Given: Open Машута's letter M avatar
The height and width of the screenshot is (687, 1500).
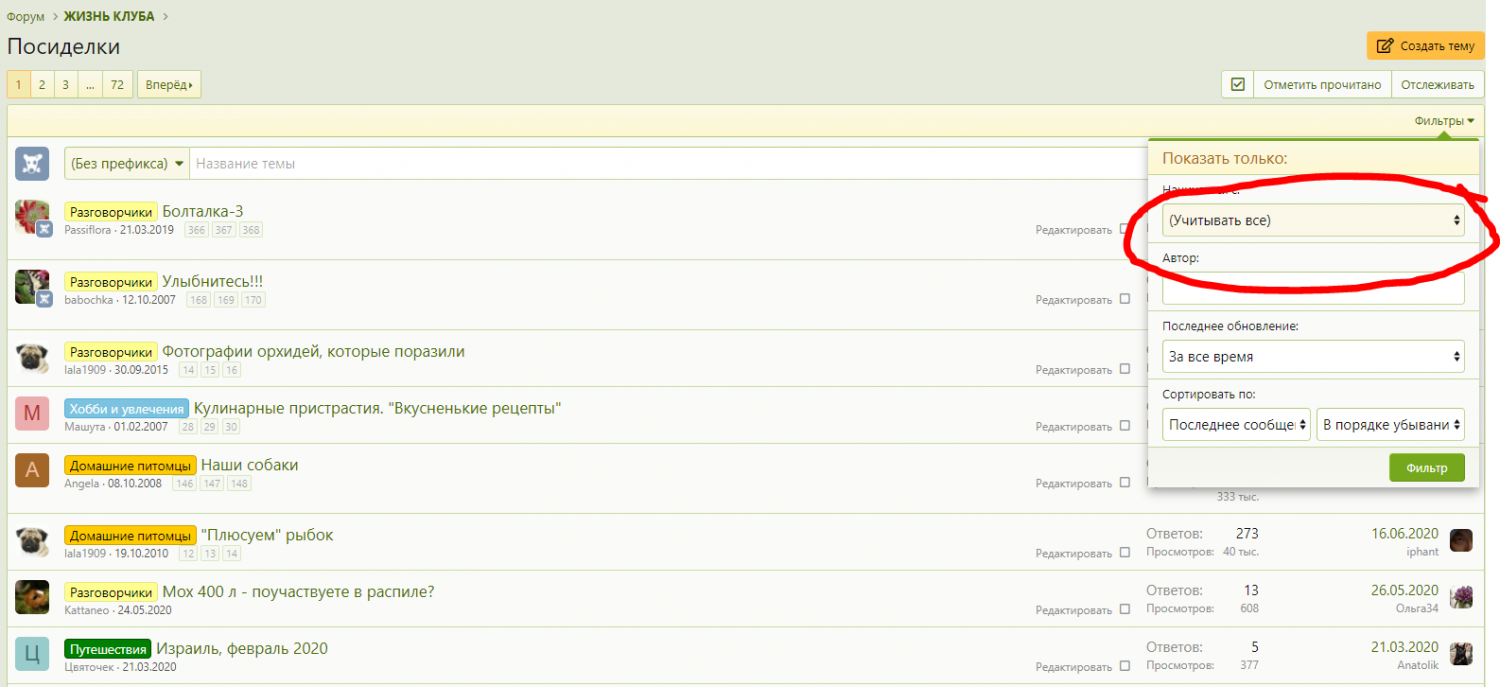Looking at the screenshot, I should [32, 413].
